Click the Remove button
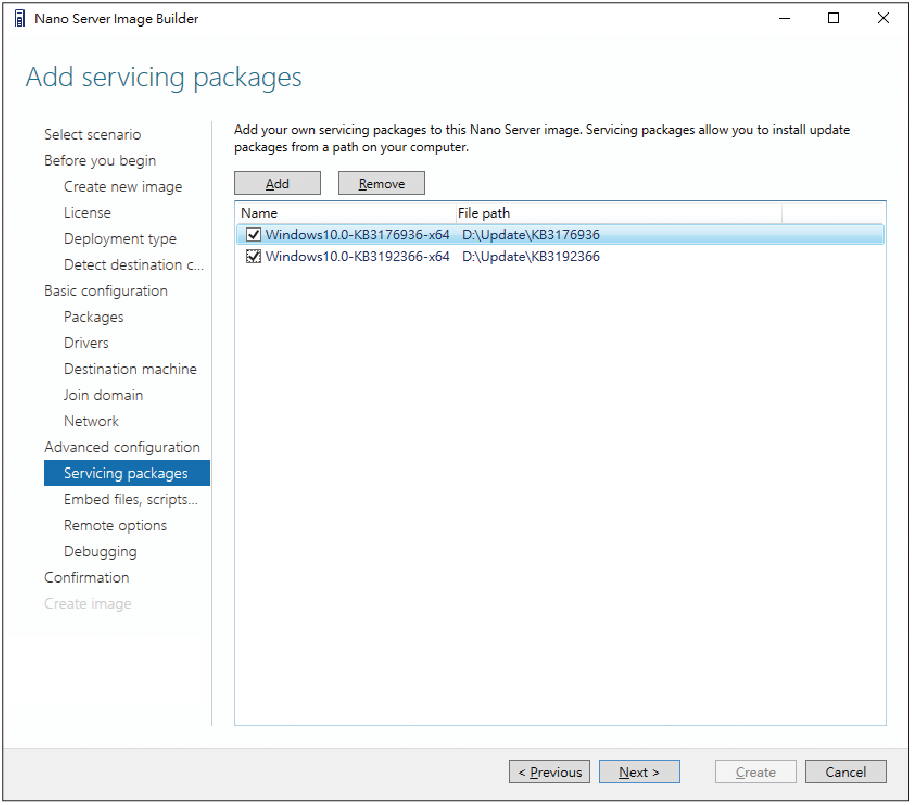 pyautogui.click(x=382, y=184)
